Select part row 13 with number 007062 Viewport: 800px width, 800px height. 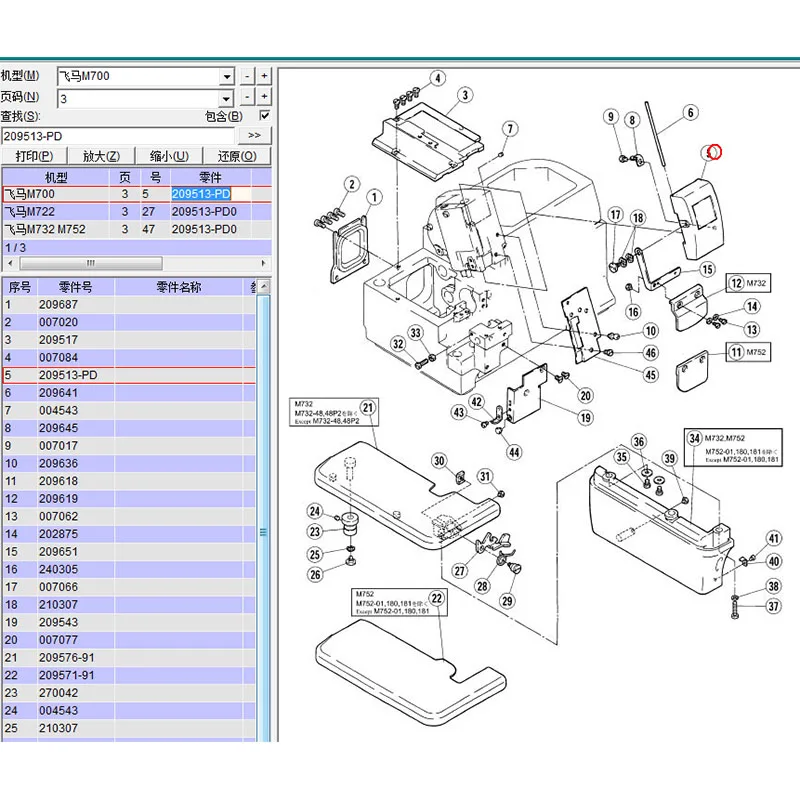[129, 516]
